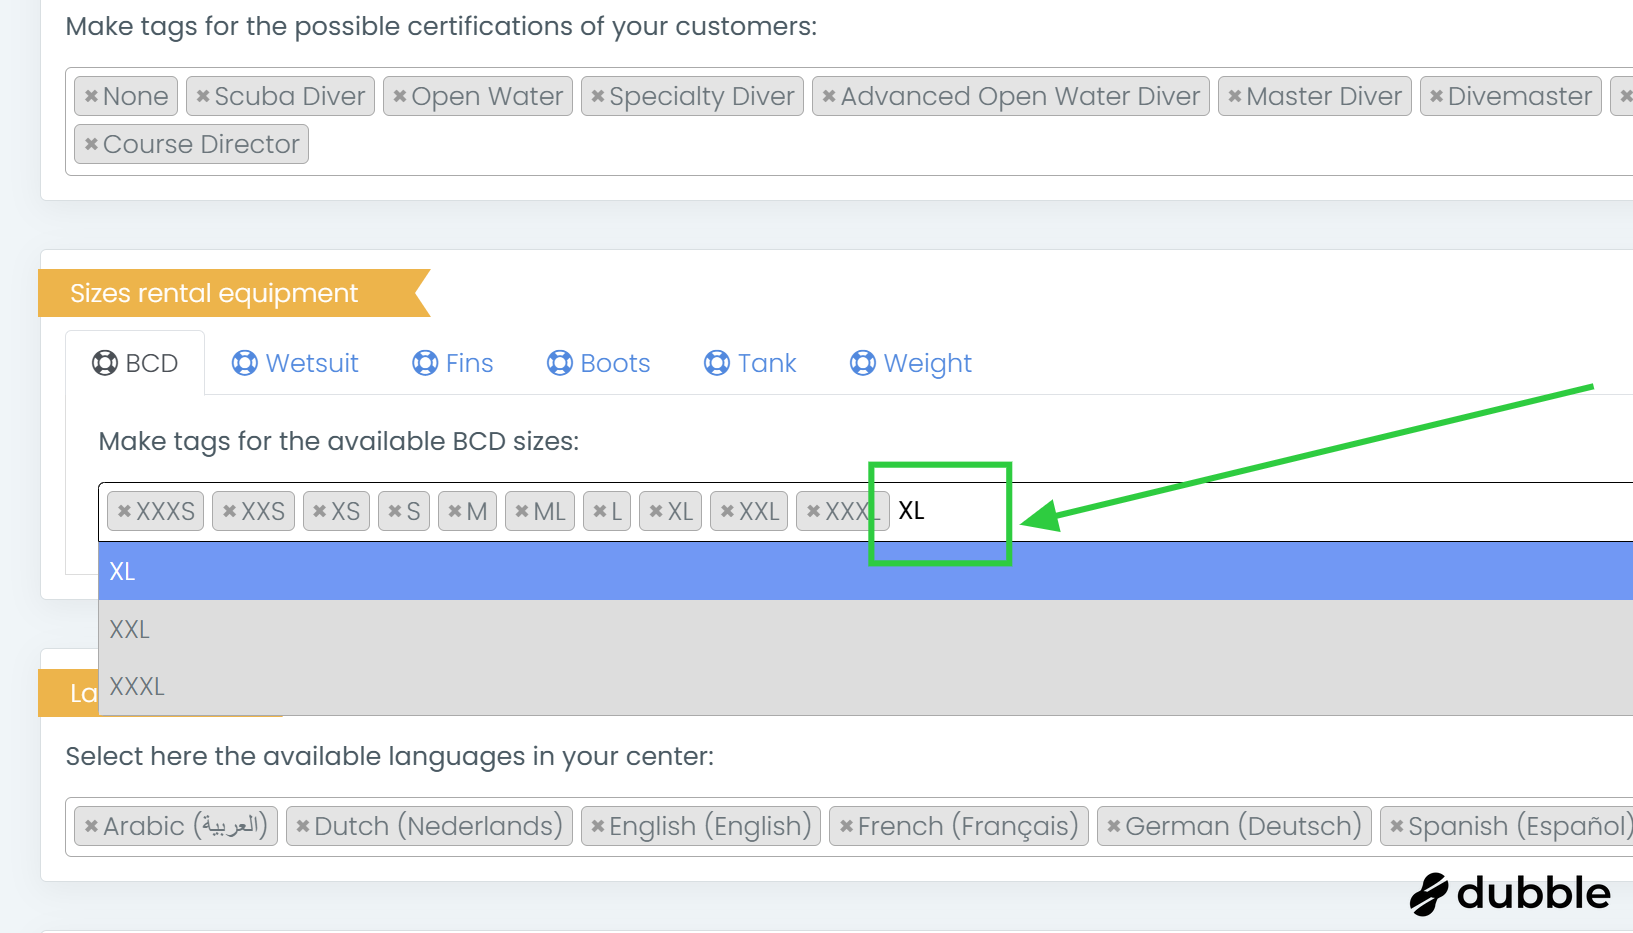The width and height of the screenshot is (1633, 933).
Task: Click the dubble logo
Action: (1510, 893)
